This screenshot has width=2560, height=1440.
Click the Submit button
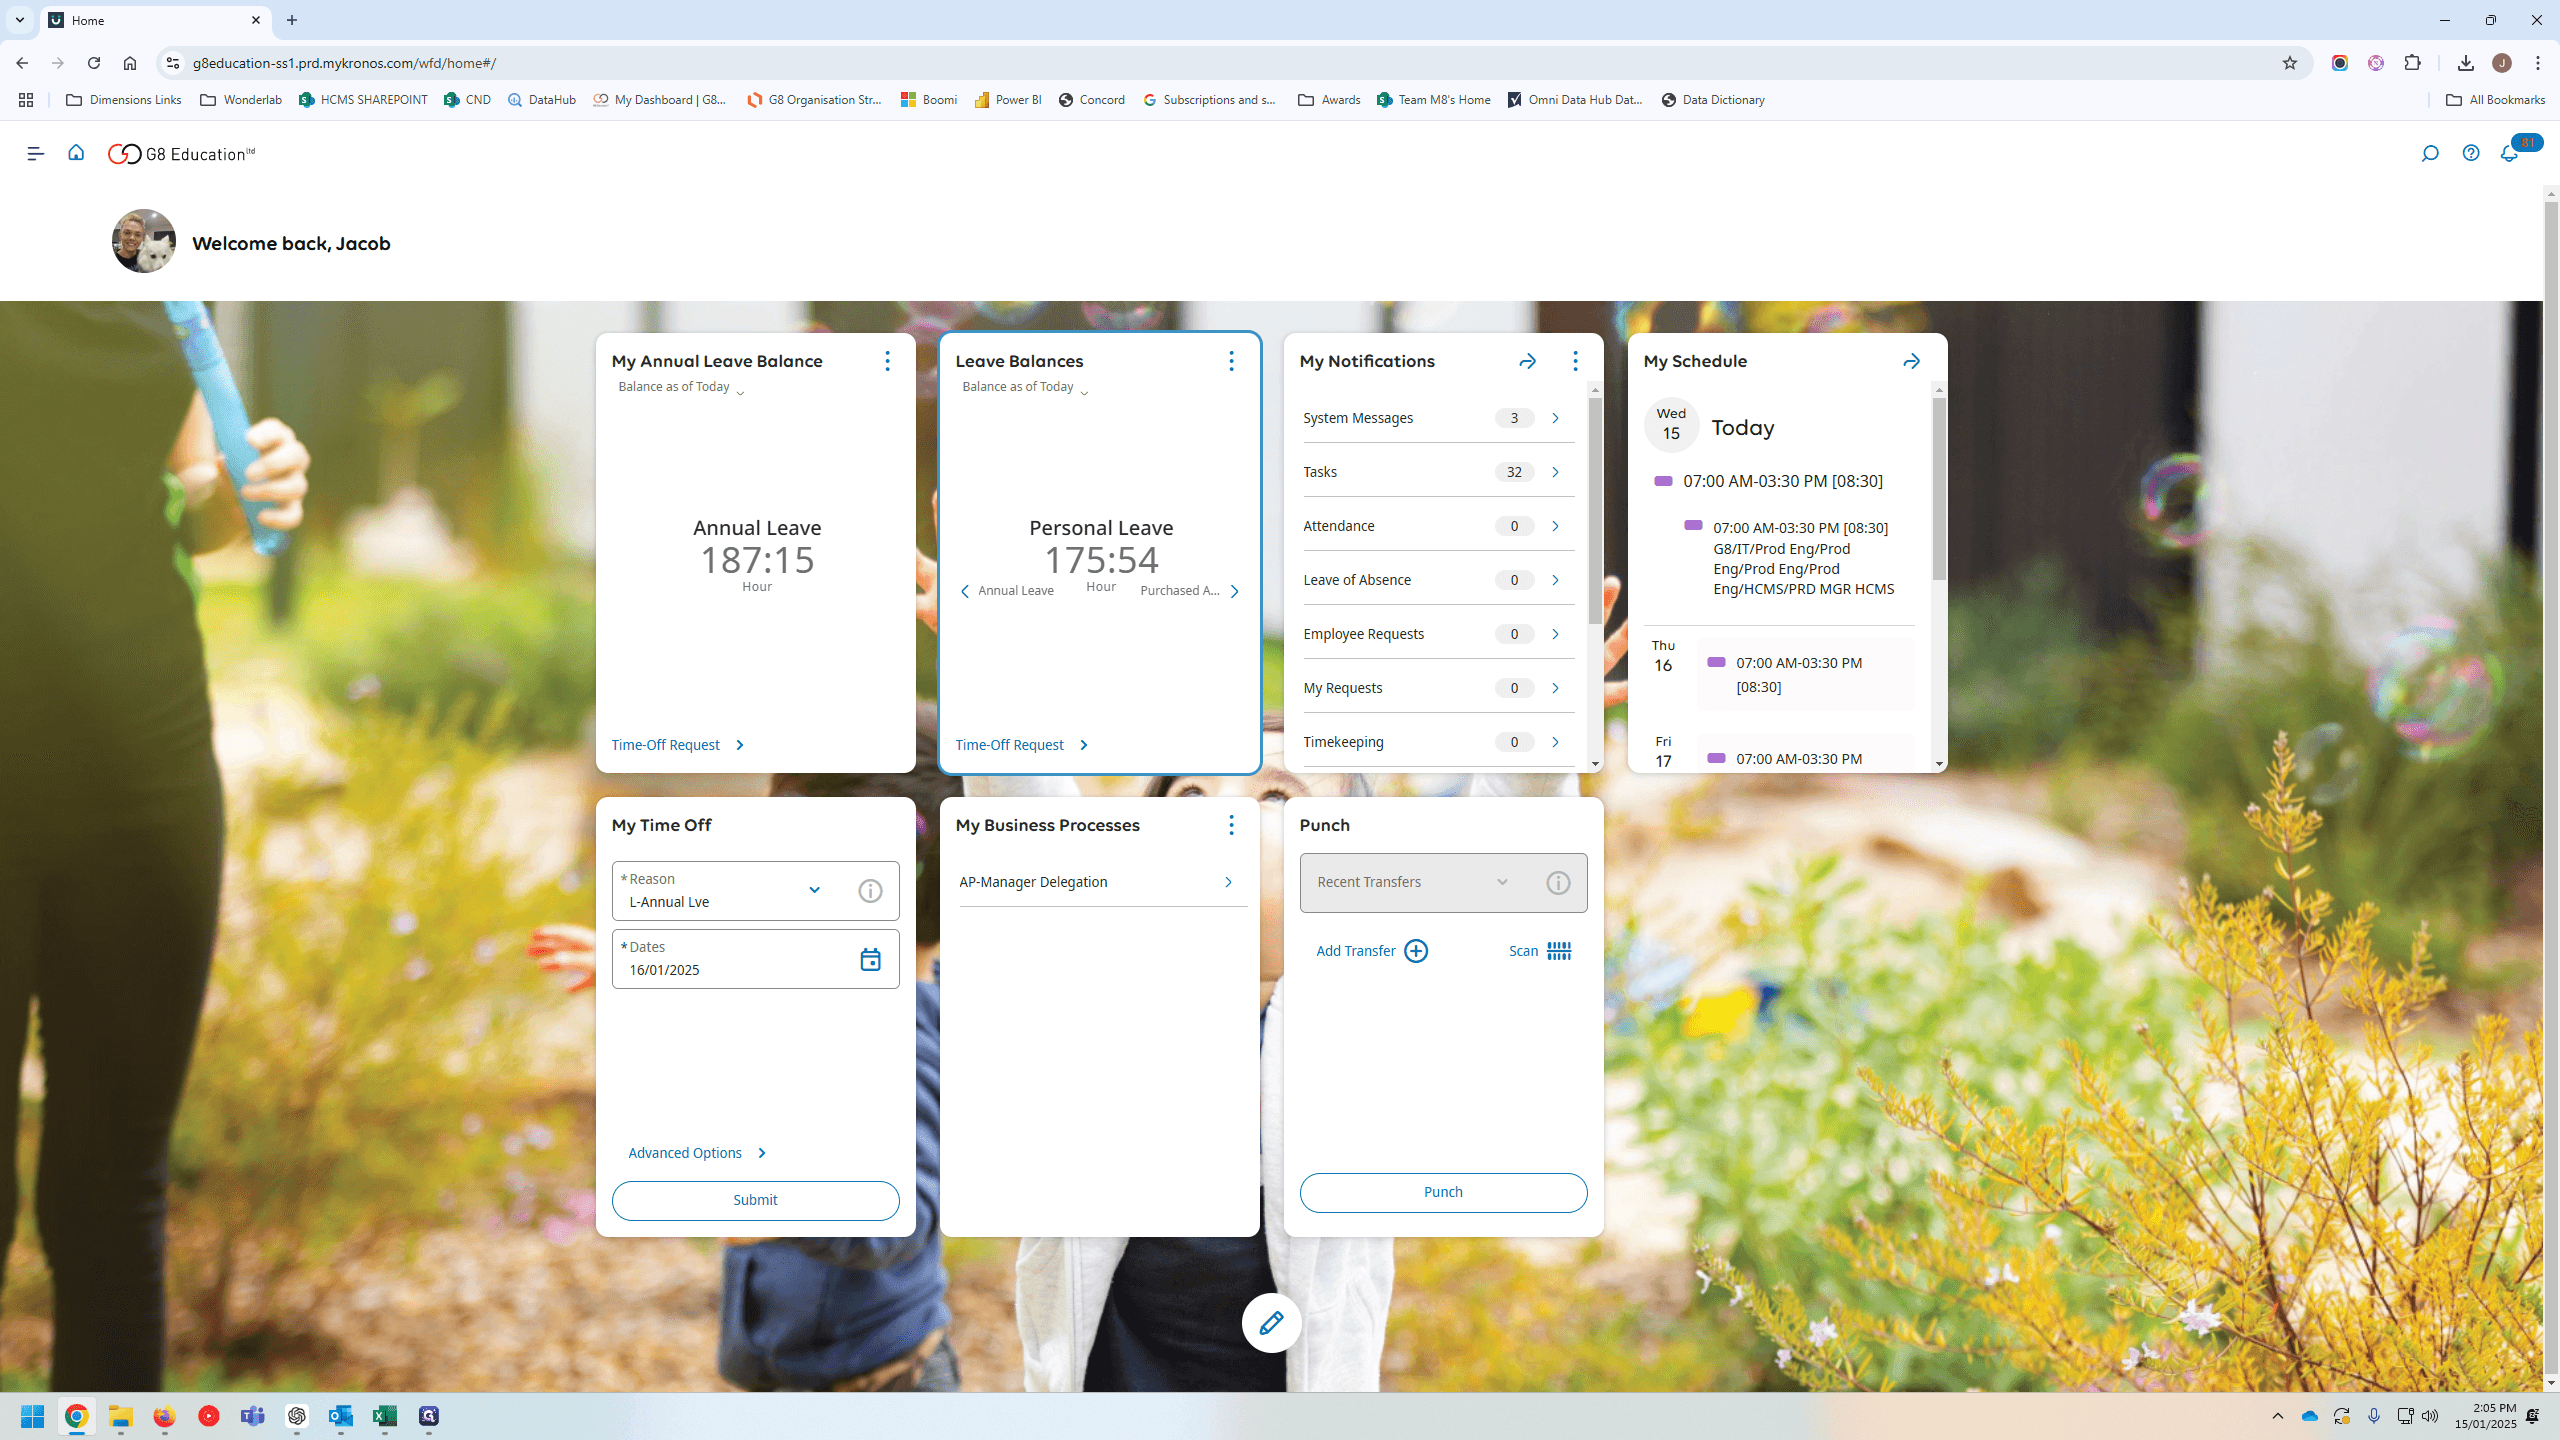755,1200
